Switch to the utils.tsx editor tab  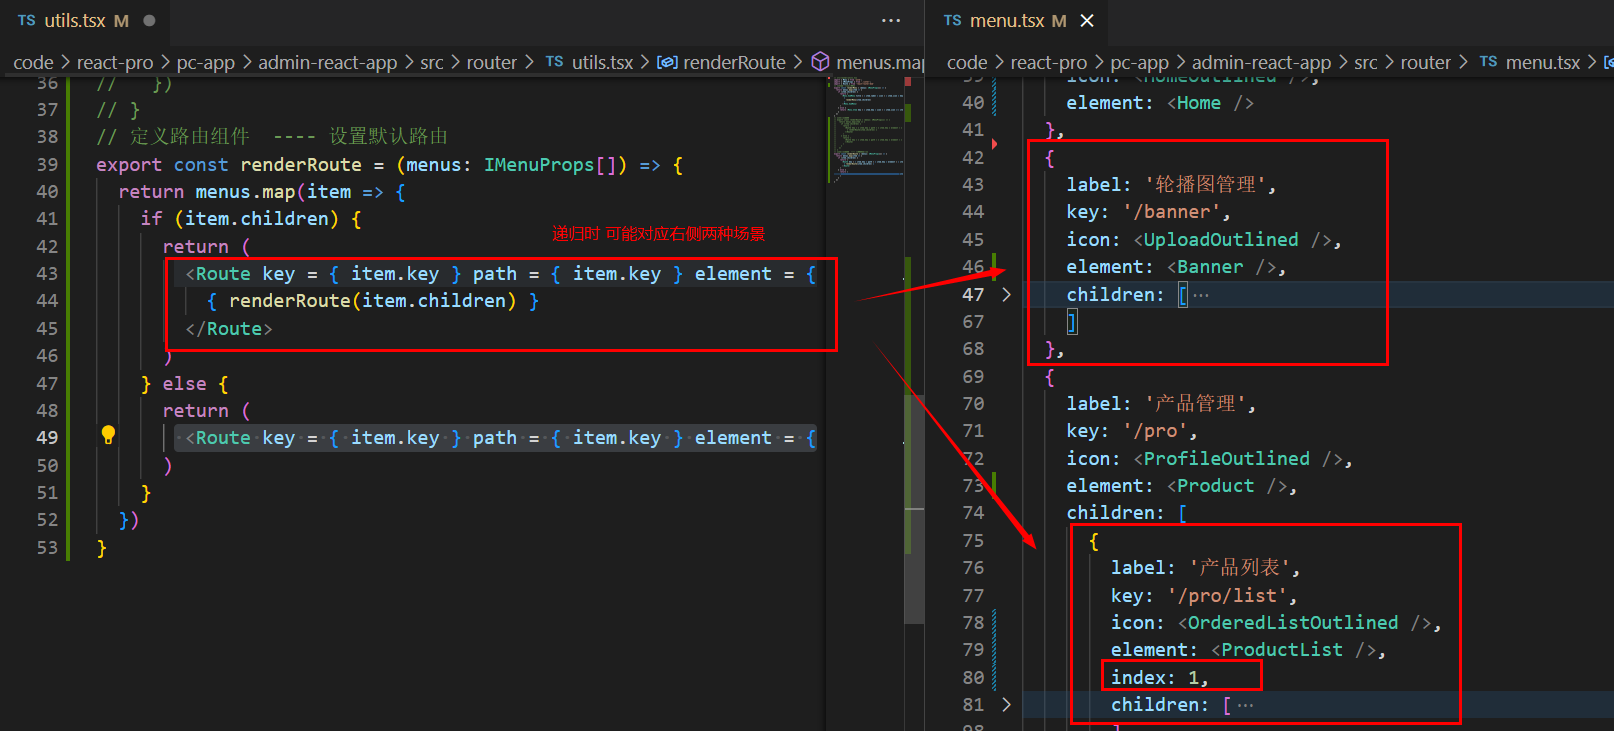coord(85,20)
